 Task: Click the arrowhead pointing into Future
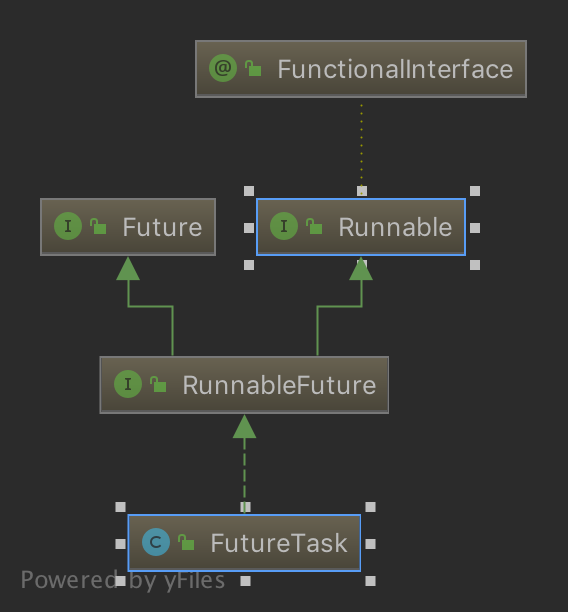pos(128,269)
